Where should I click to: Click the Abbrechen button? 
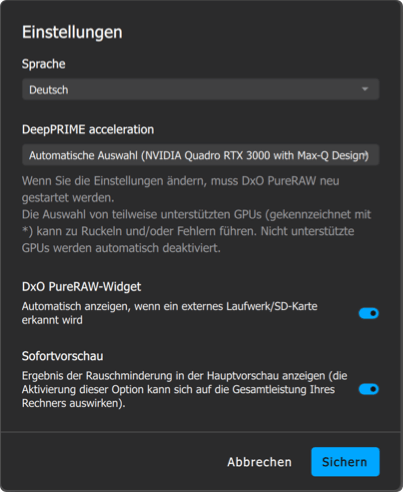click(259, 462)
